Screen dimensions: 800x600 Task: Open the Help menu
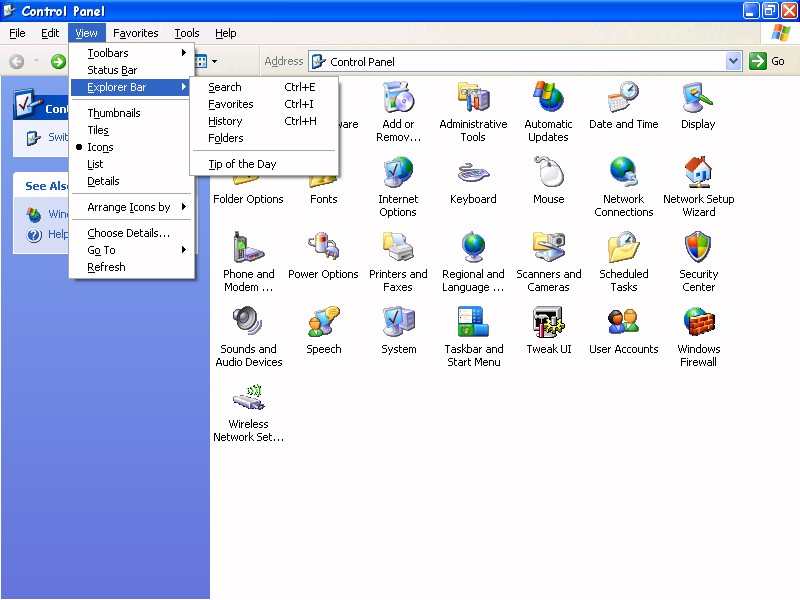(226, 33)
